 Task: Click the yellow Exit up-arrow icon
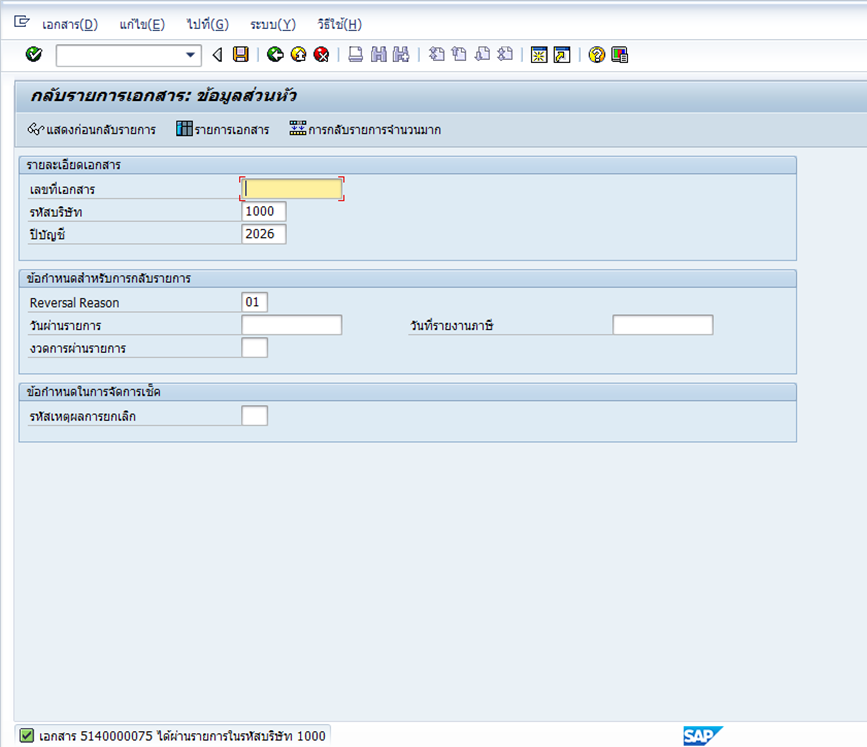[299, 54]
